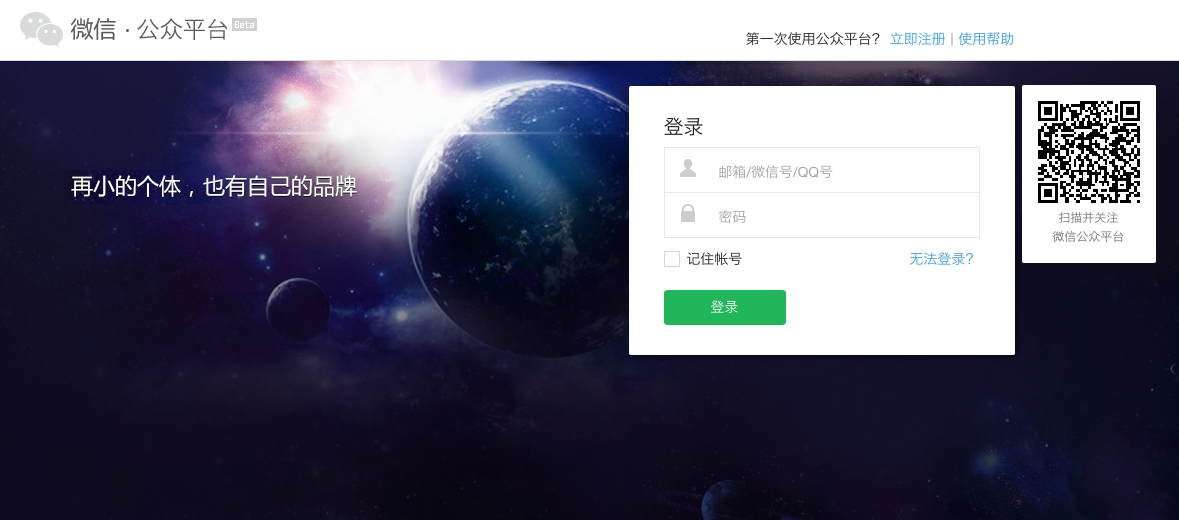Click the 登录 heading in the login panel
Image resolution: width=1179 pixels, height=520 pixels.
tap(683, 126)
